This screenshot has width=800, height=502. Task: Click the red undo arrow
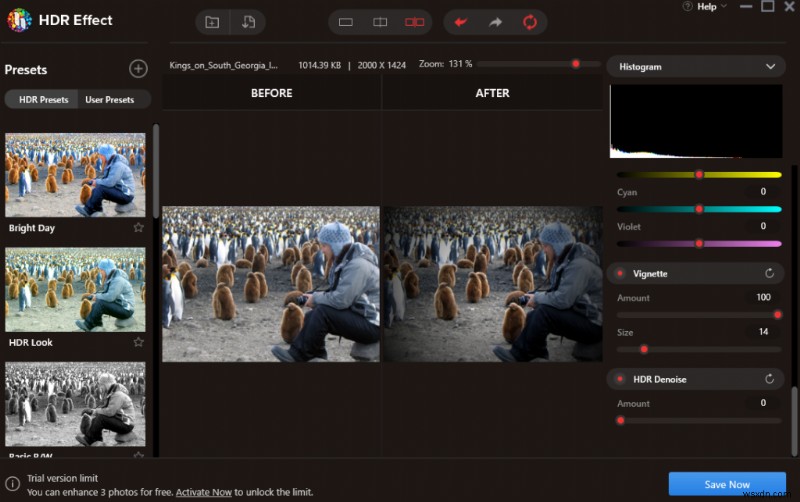pos(461,22)
